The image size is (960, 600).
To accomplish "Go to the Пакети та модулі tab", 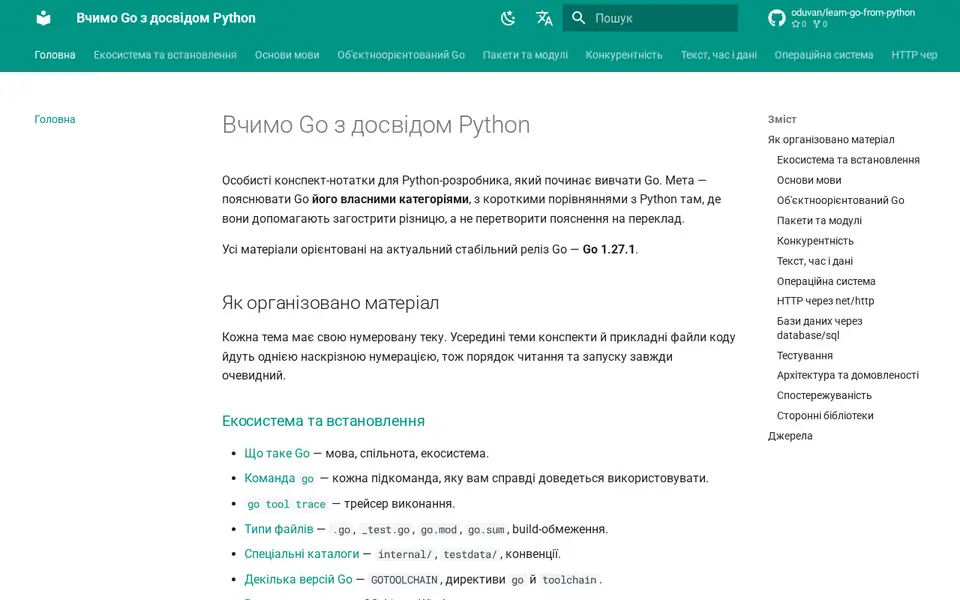I will click(525, 54).
